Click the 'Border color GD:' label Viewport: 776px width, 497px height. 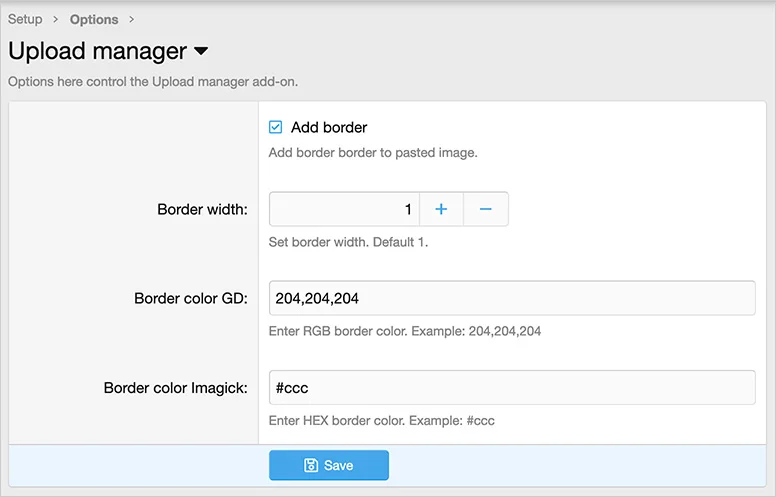(x=190, y=298)
